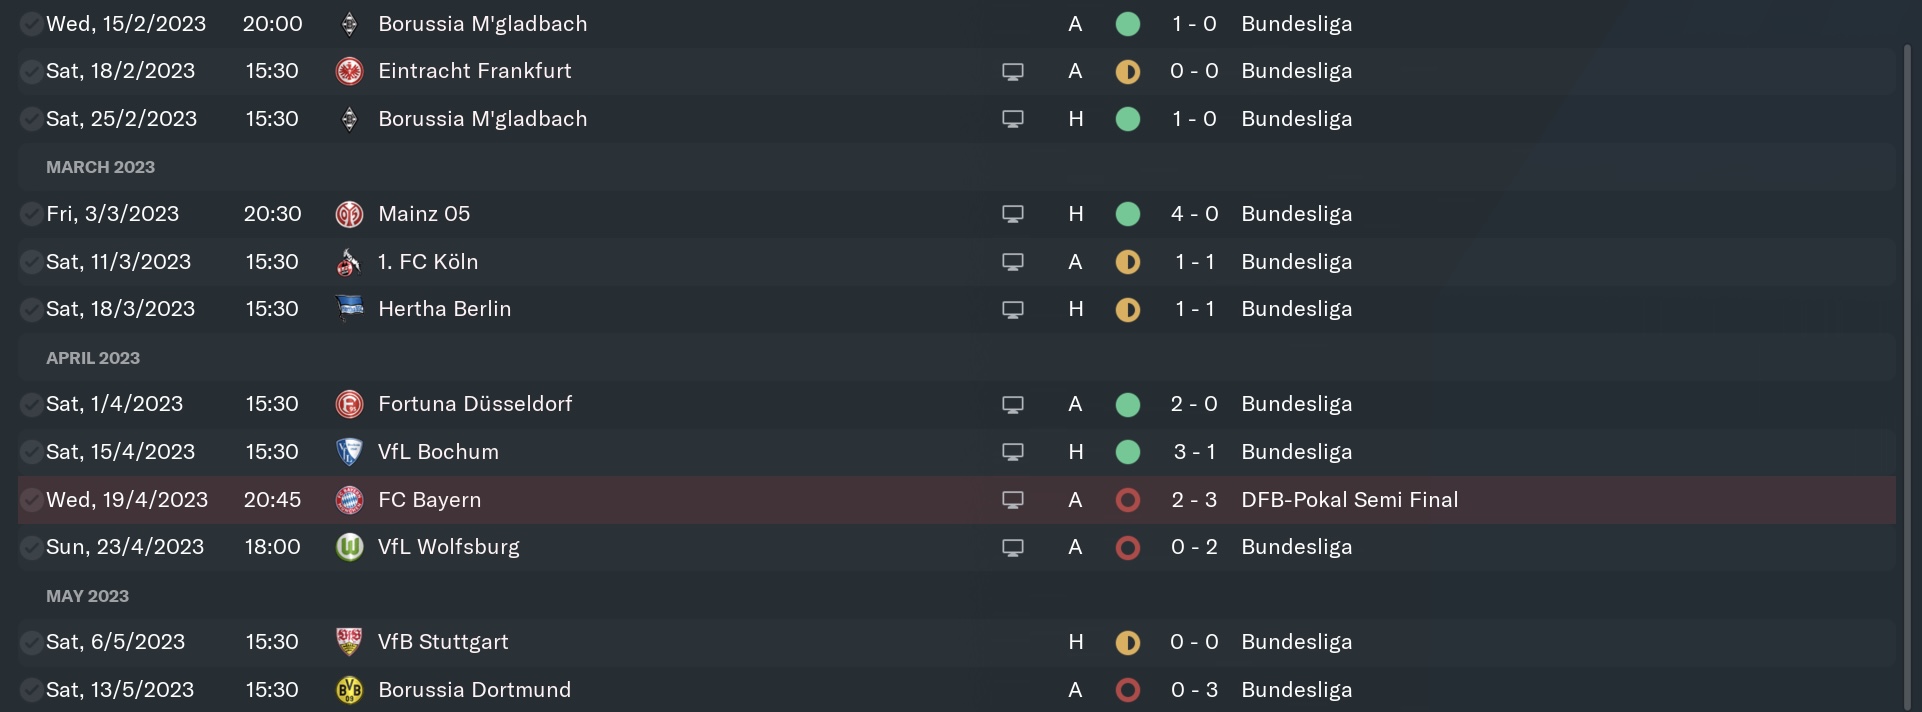Tick the checkmark beside Sat, 13/5/2023 fixture

[31, 690]
